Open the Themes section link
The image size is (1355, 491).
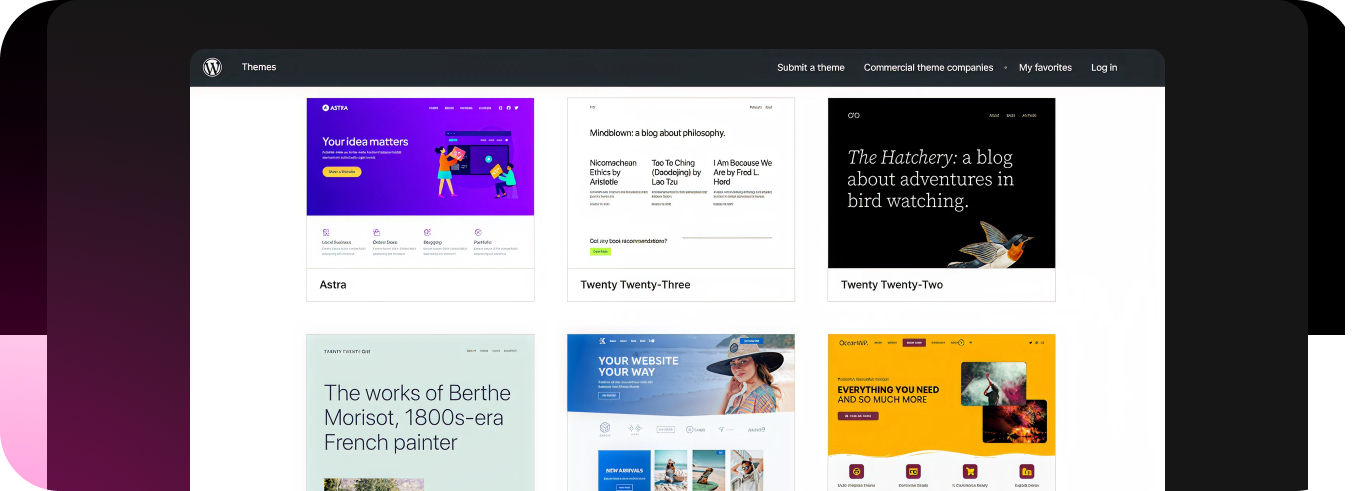coord(259,67)
